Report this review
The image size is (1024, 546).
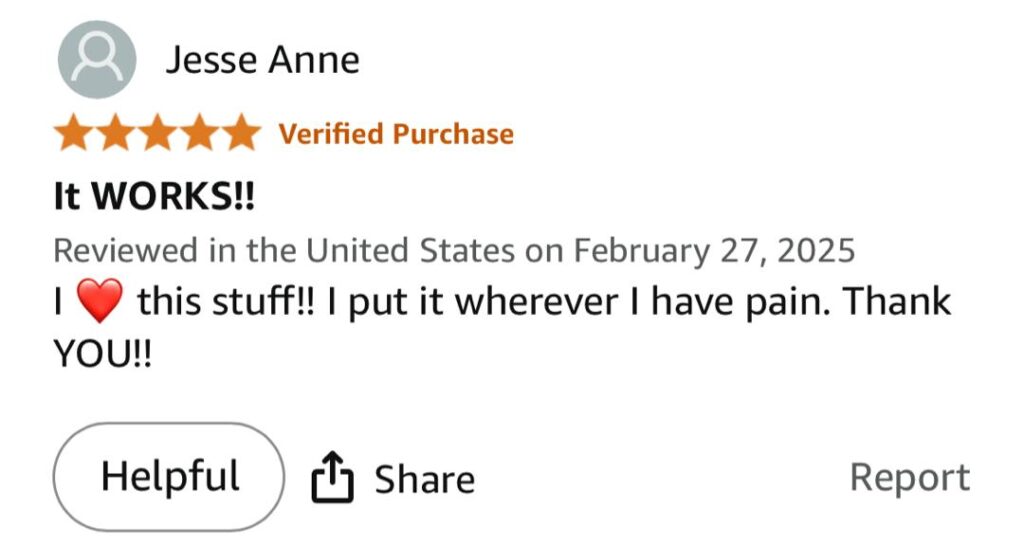pyautogui.click(x=909, y=478)
